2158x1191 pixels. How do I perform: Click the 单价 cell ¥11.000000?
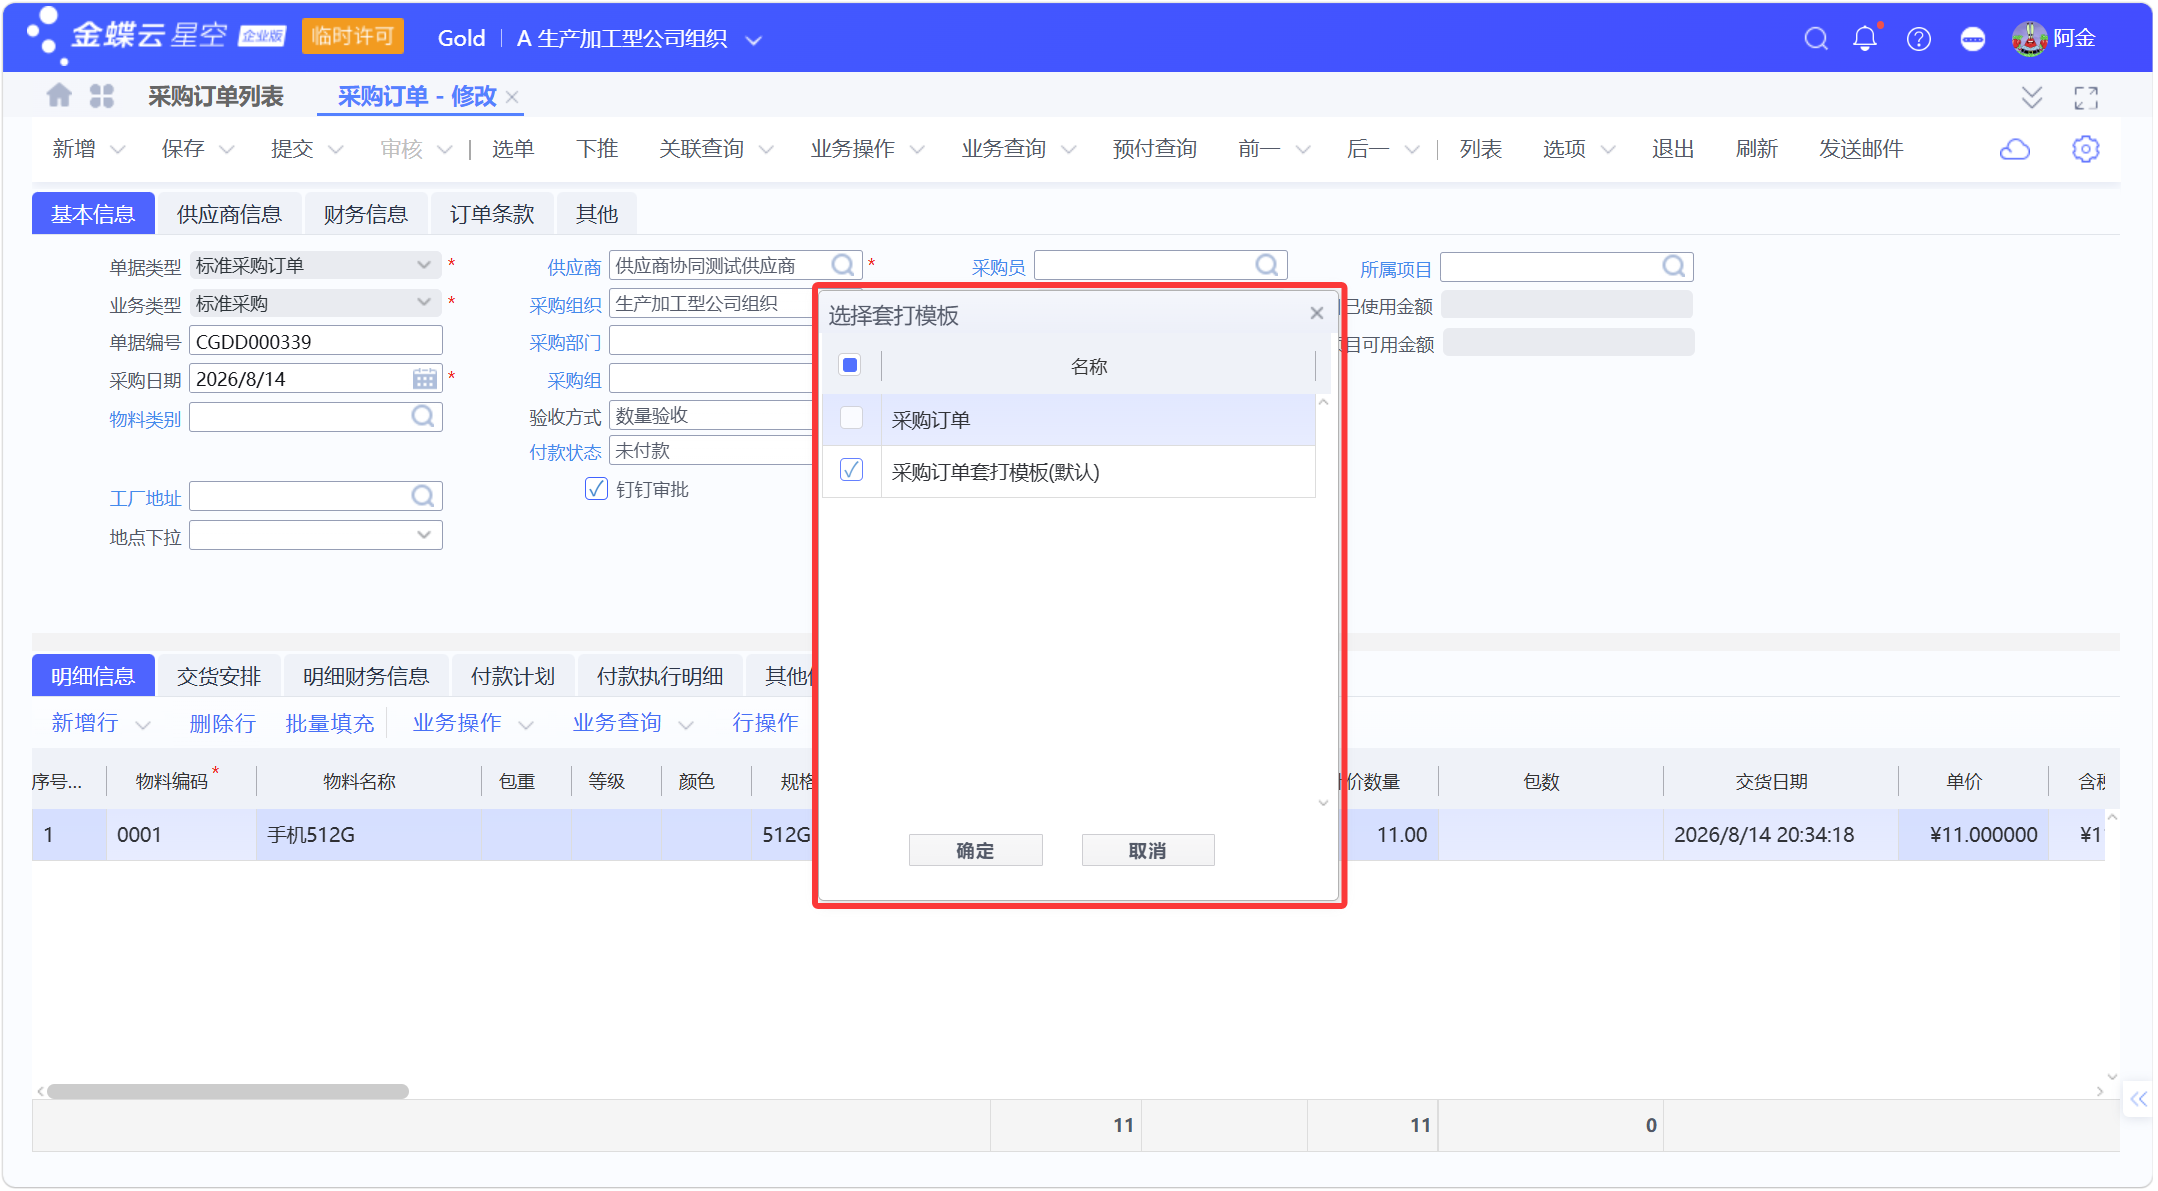coord(1973,834)
